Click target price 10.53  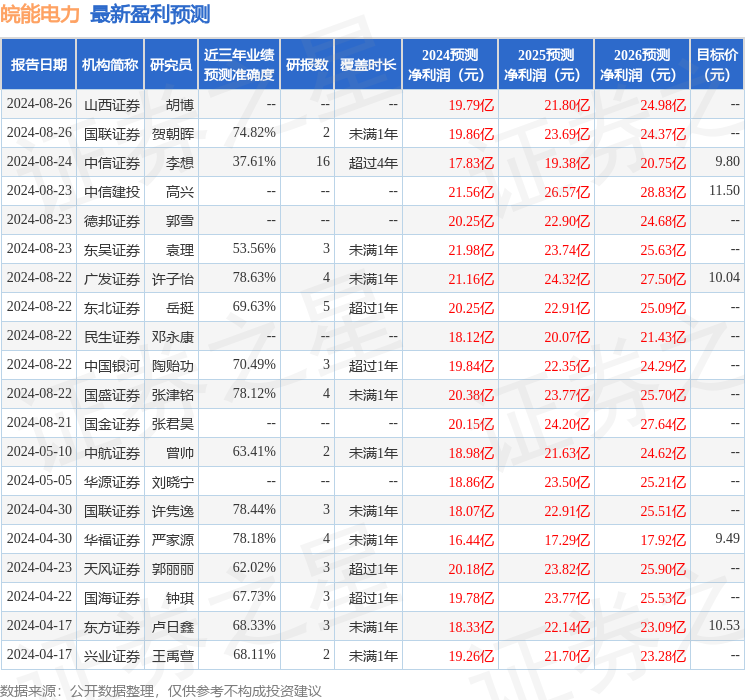[x=725, y=625]
